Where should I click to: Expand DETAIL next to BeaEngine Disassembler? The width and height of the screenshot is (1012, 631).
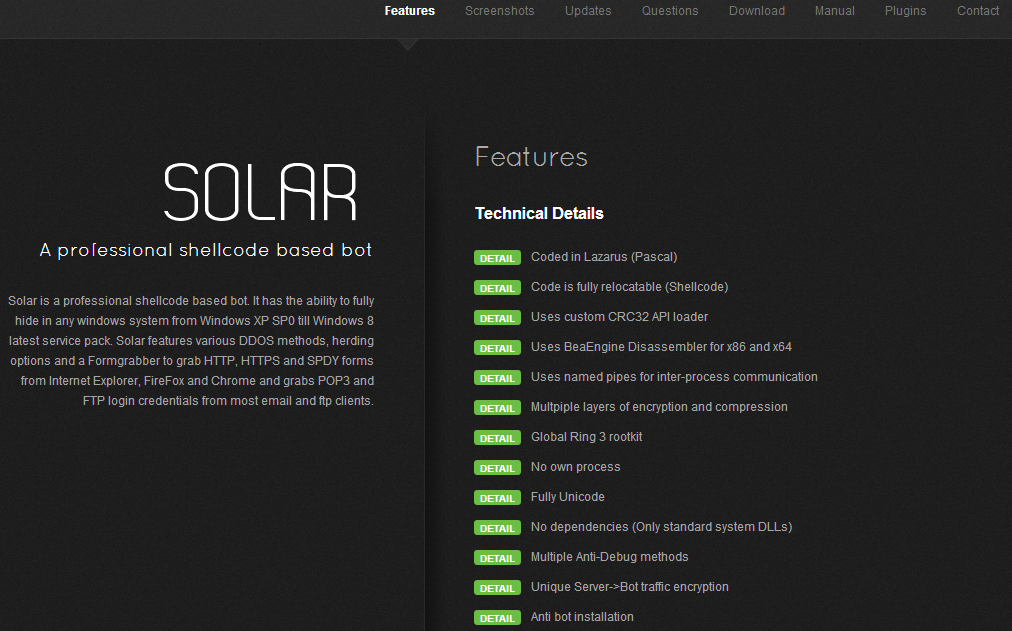click(497, 348)
